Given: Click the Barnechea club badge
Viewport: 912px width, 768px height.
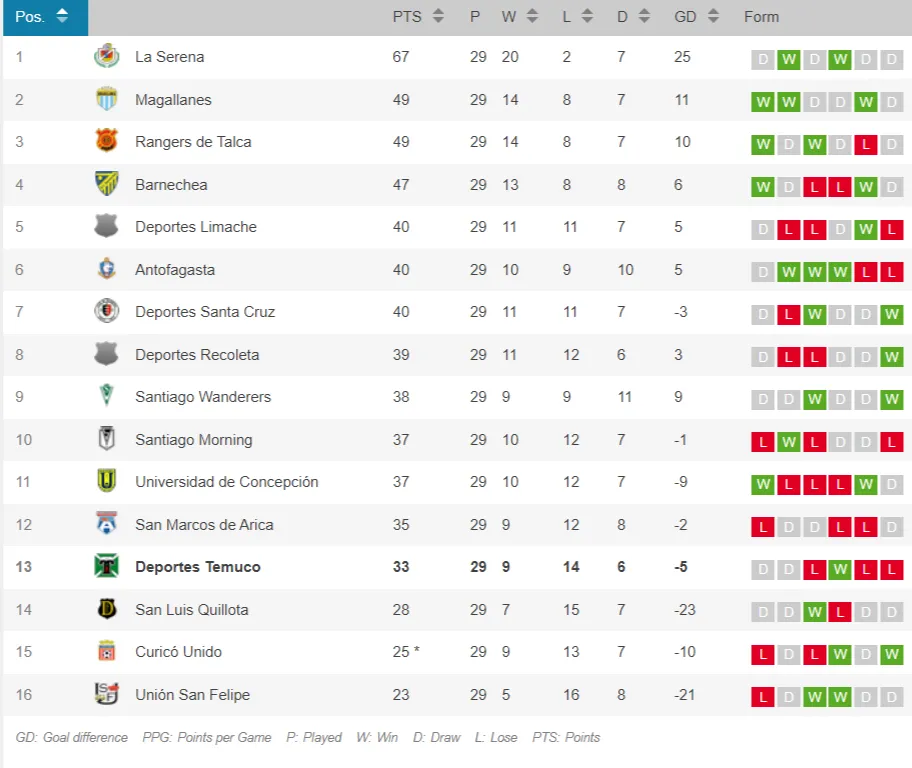Looking at the screenshot, I should [x=106, y=185].
